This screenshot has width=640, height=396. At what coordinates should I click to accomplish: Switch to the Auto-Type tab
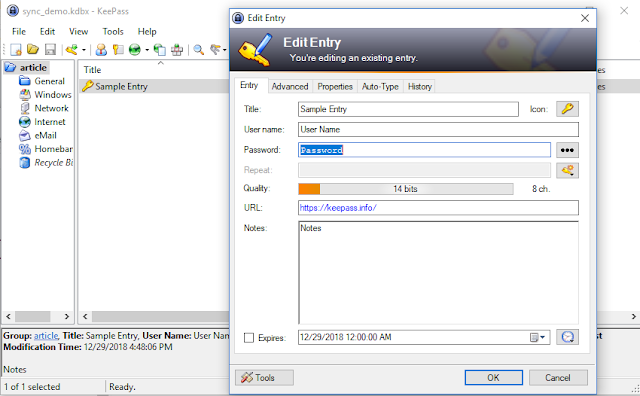(380, 87)
